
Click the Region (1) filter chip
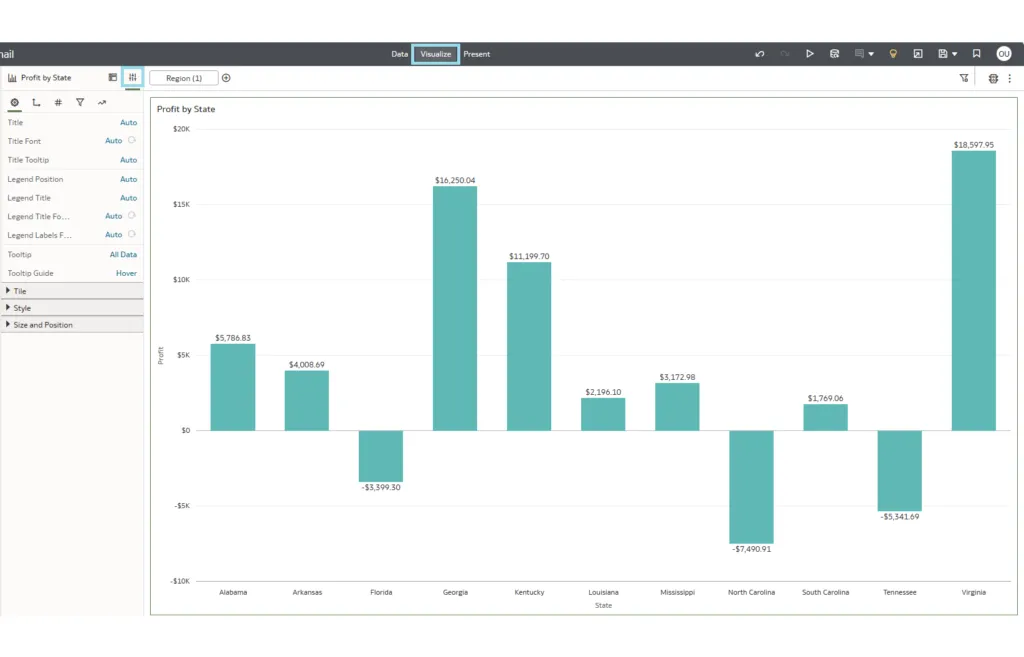[x=184, y=78]
